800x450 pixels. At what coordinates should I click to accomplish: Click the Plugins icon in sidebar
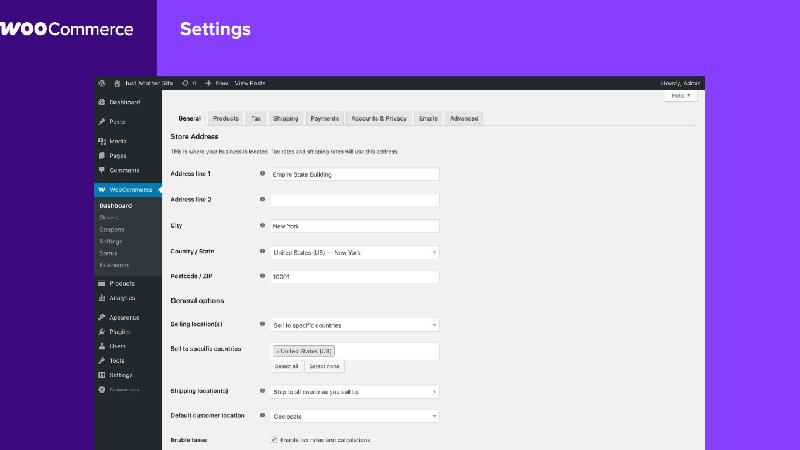tap(102, 332)
